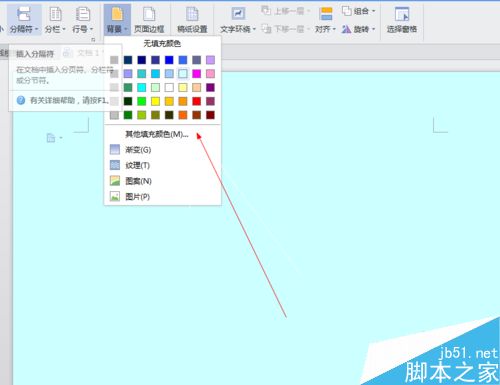The image size is (500, 385).
Task: Click the 上移一层 bring forward icon
Action: [x=266, y=11]
